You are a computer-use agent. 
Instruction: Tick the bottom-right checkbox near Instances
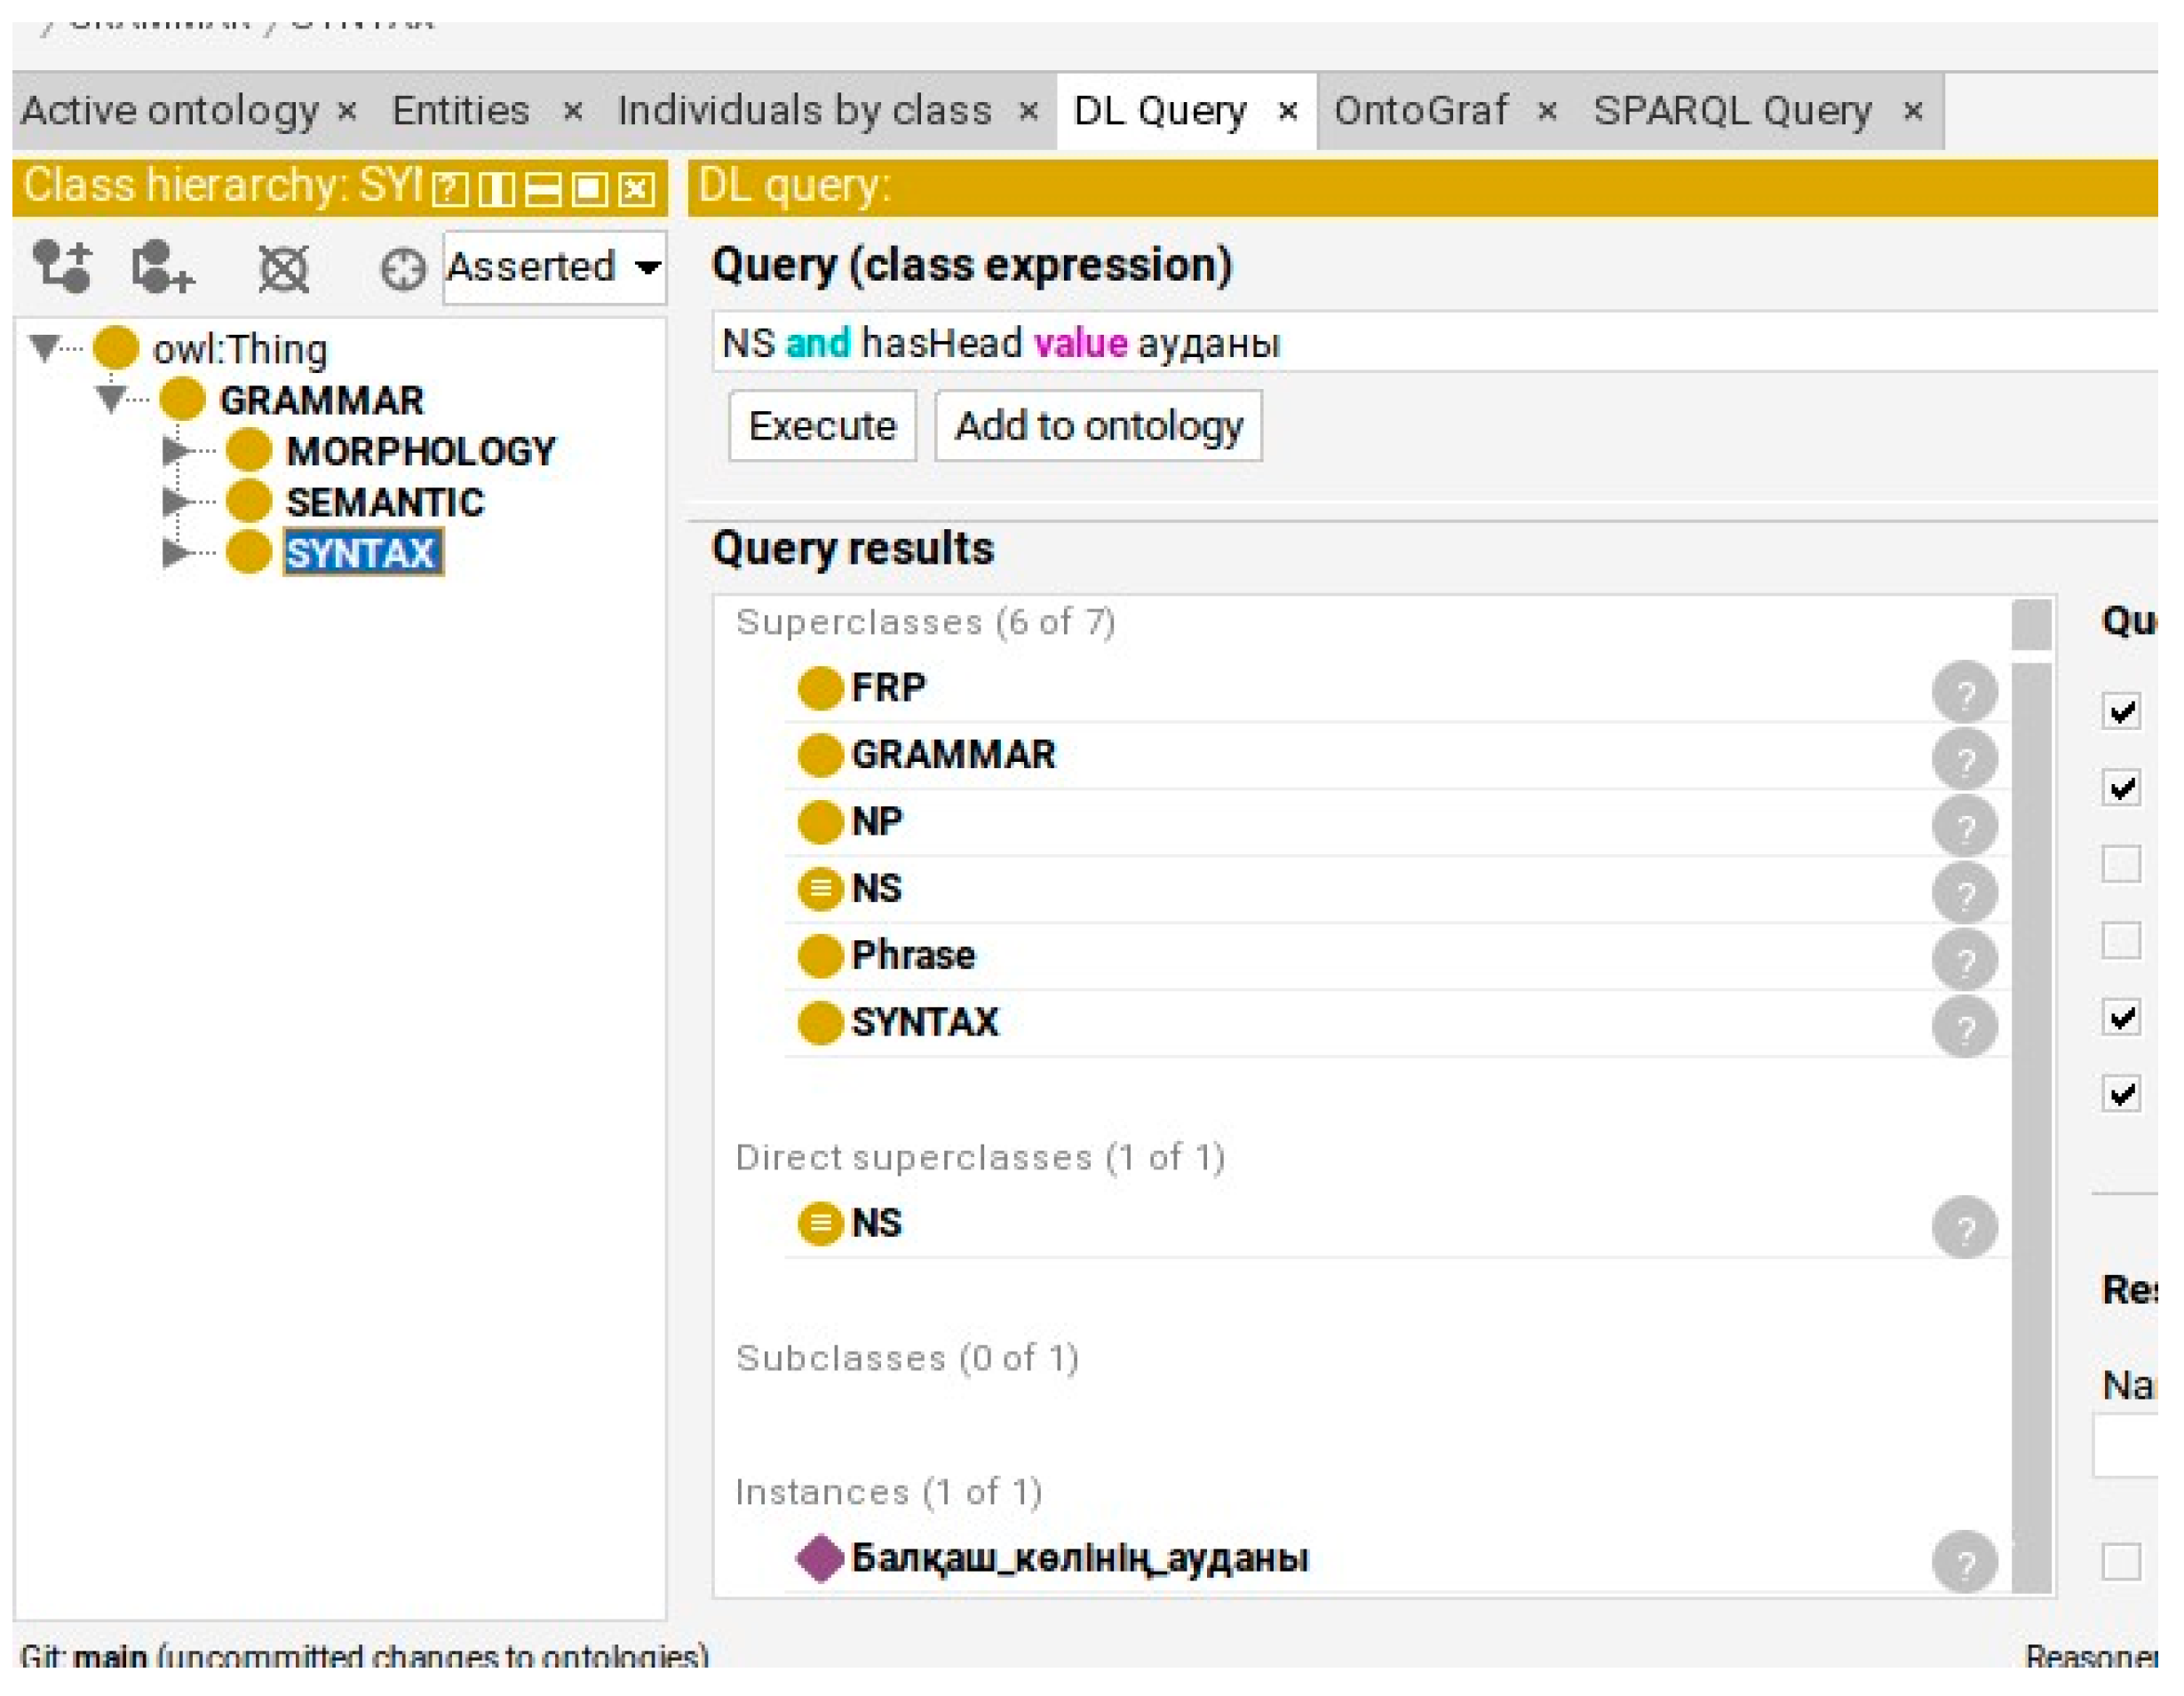point(2121,1561)
